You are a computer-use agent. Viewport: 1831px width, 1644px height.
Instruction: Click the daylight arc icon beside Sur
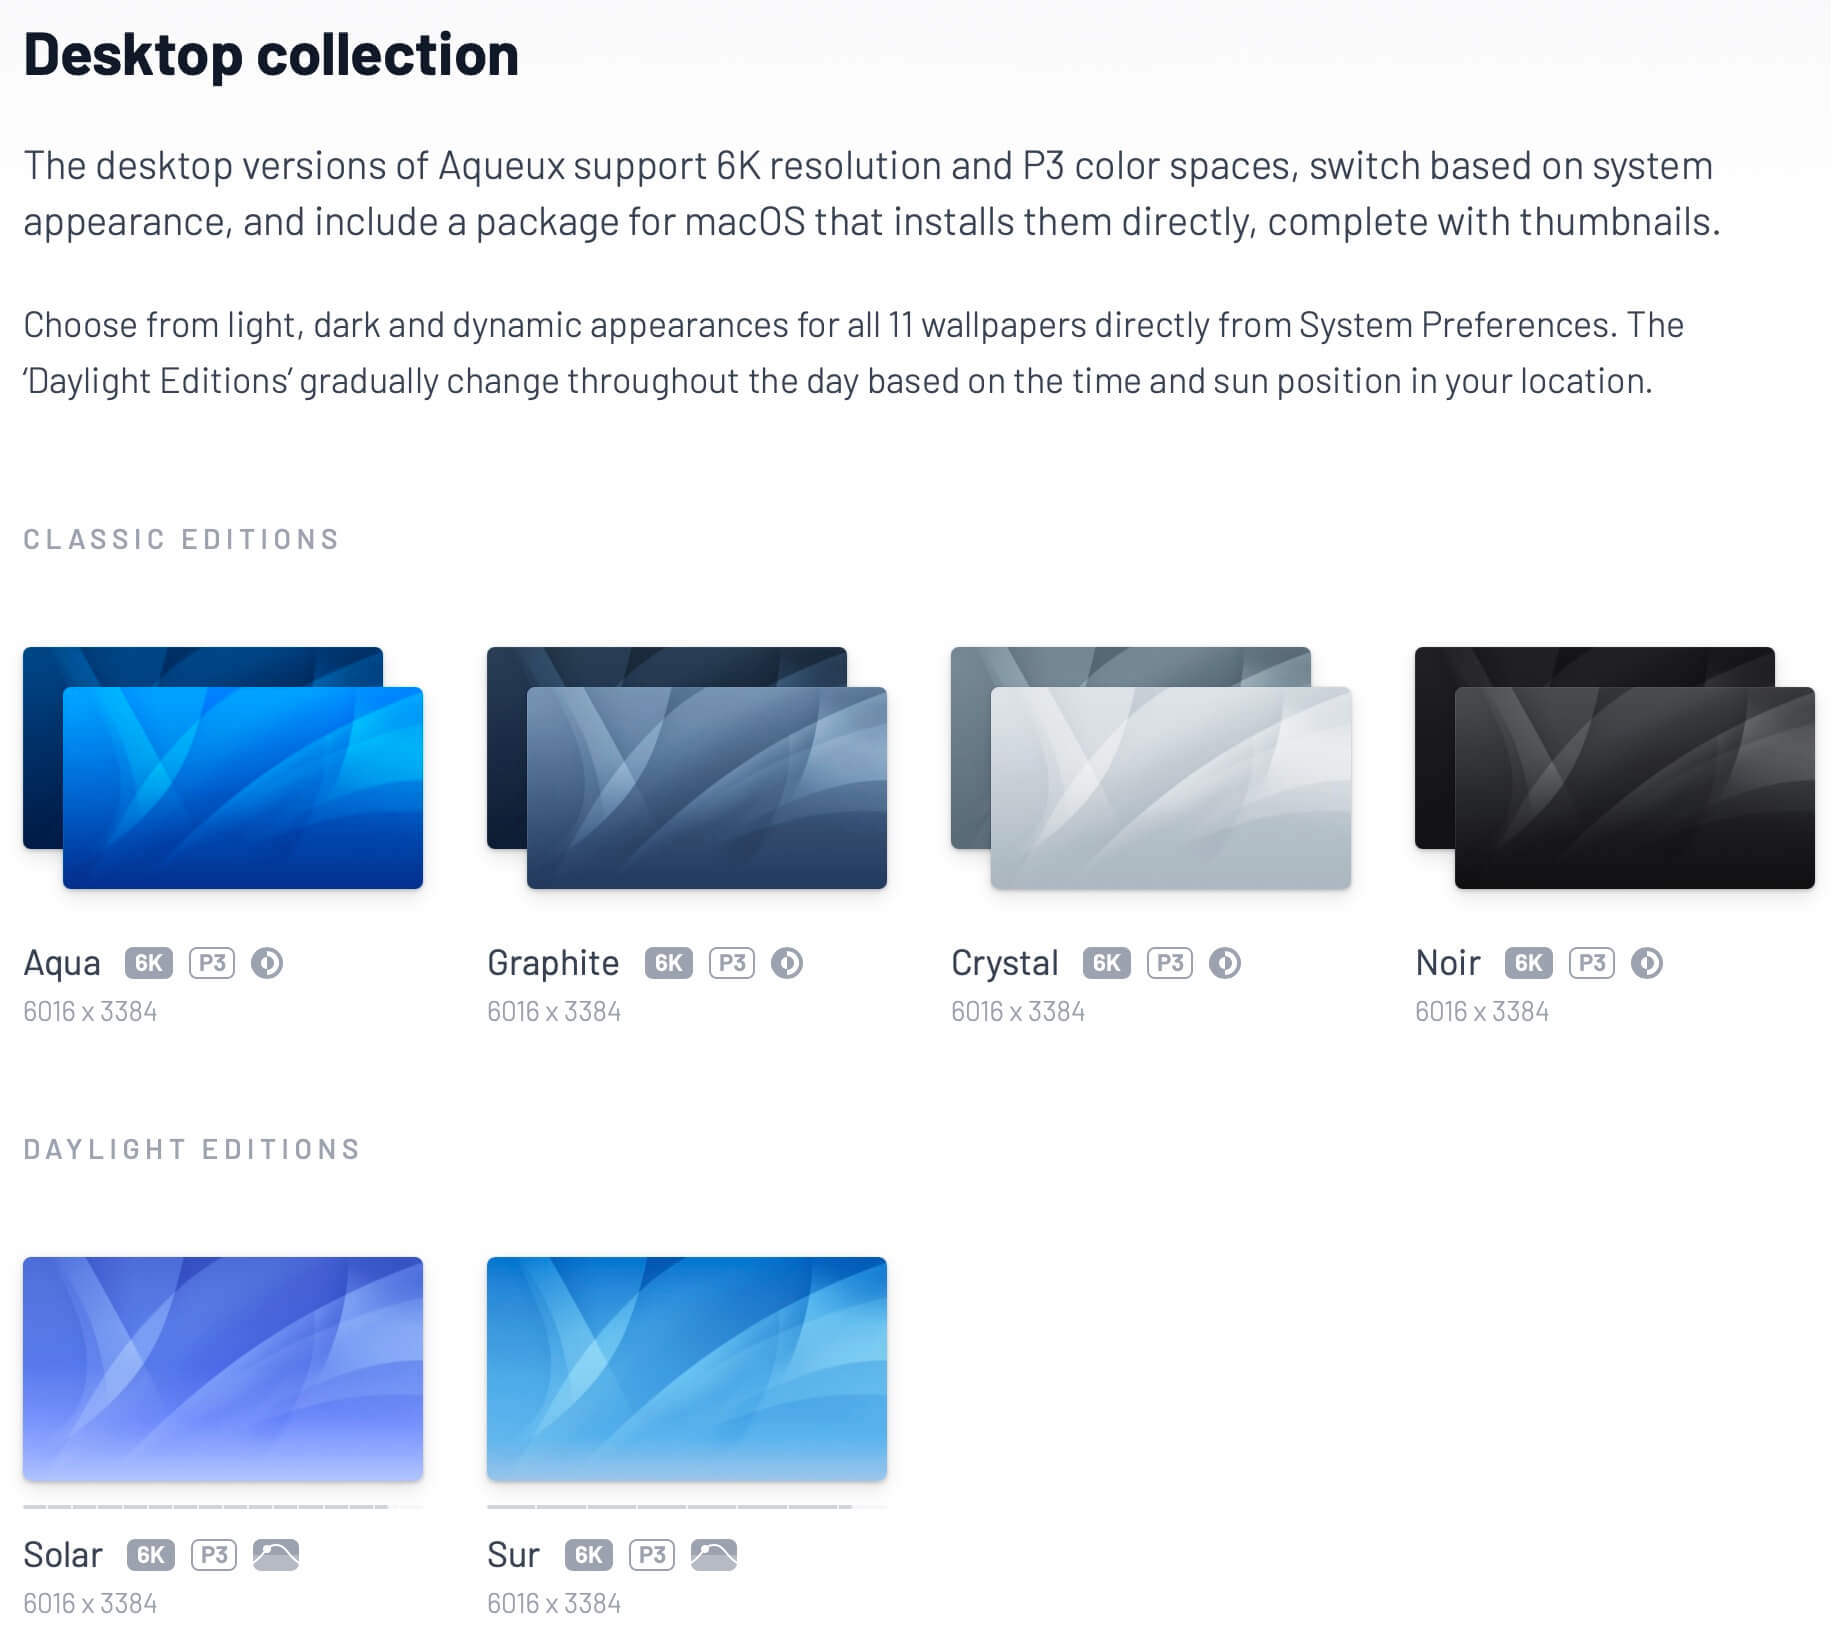tap(714, 1555)
